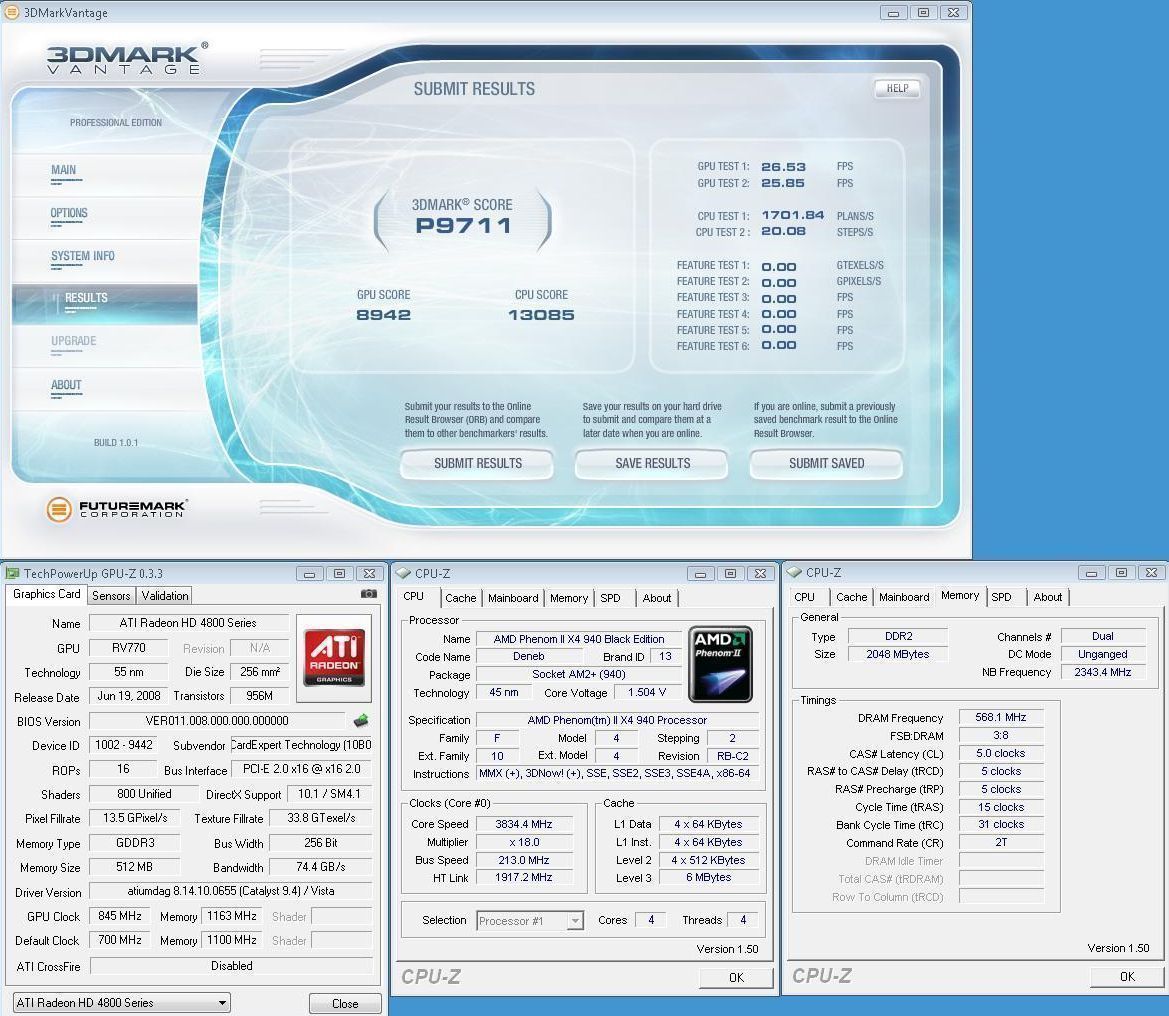1169x1016 pixels.
Task: Switch to the Validation tab in GPU-Z
Action: pyautogui.click(x=165, y=596)
